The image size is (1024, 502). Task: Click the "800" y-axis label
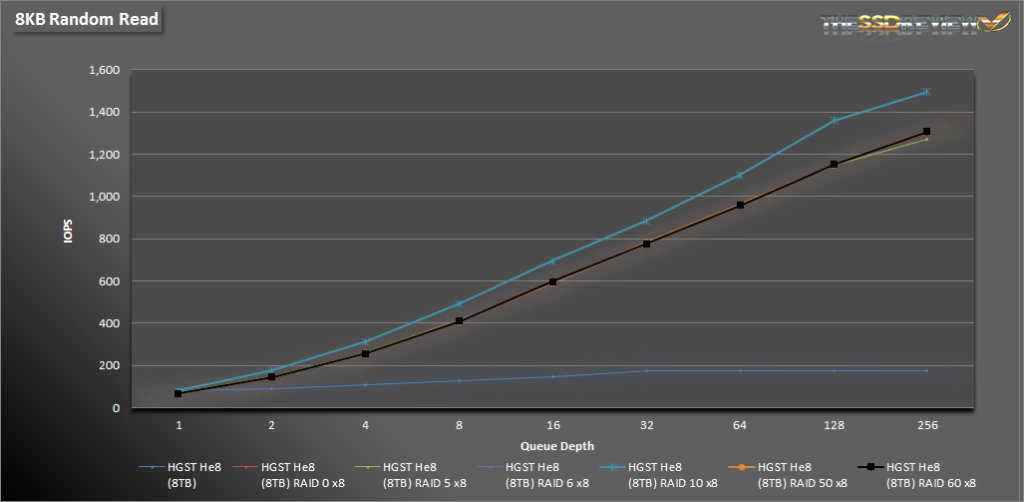[111, 239]
